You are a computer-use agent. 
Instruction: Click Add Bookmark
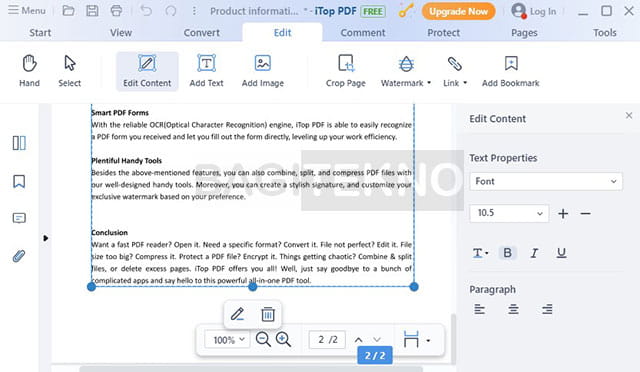pyautogui.click(x=511, y=71)
